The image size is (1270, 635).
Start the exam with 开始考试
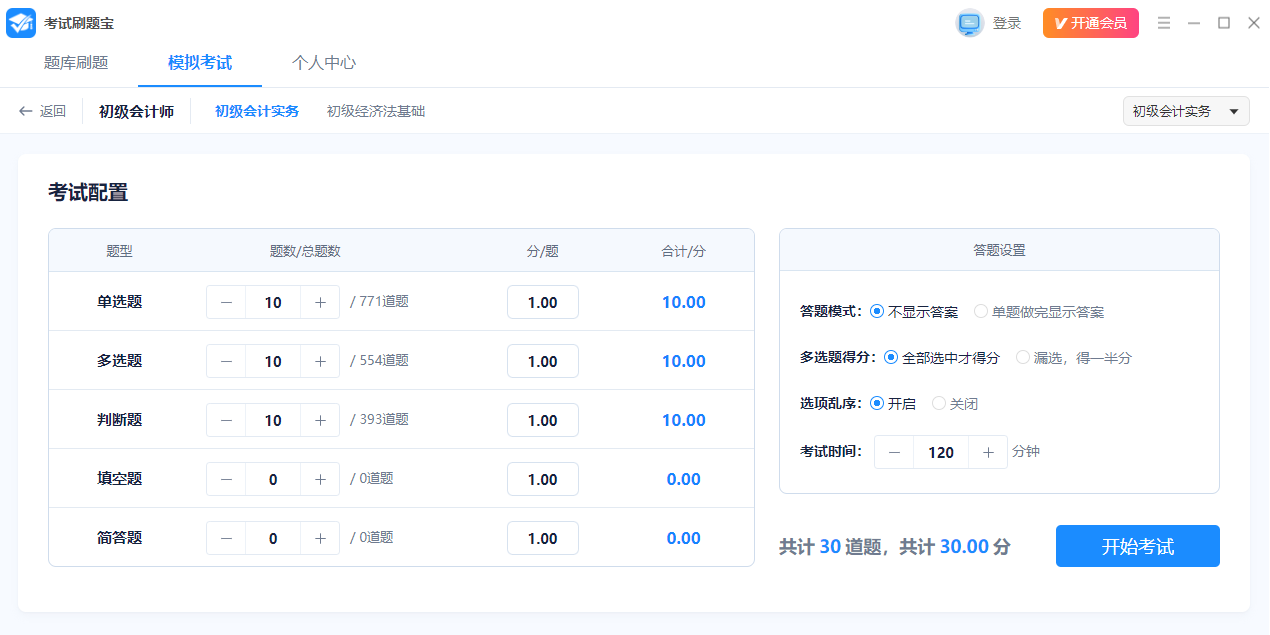[1138, 546]
